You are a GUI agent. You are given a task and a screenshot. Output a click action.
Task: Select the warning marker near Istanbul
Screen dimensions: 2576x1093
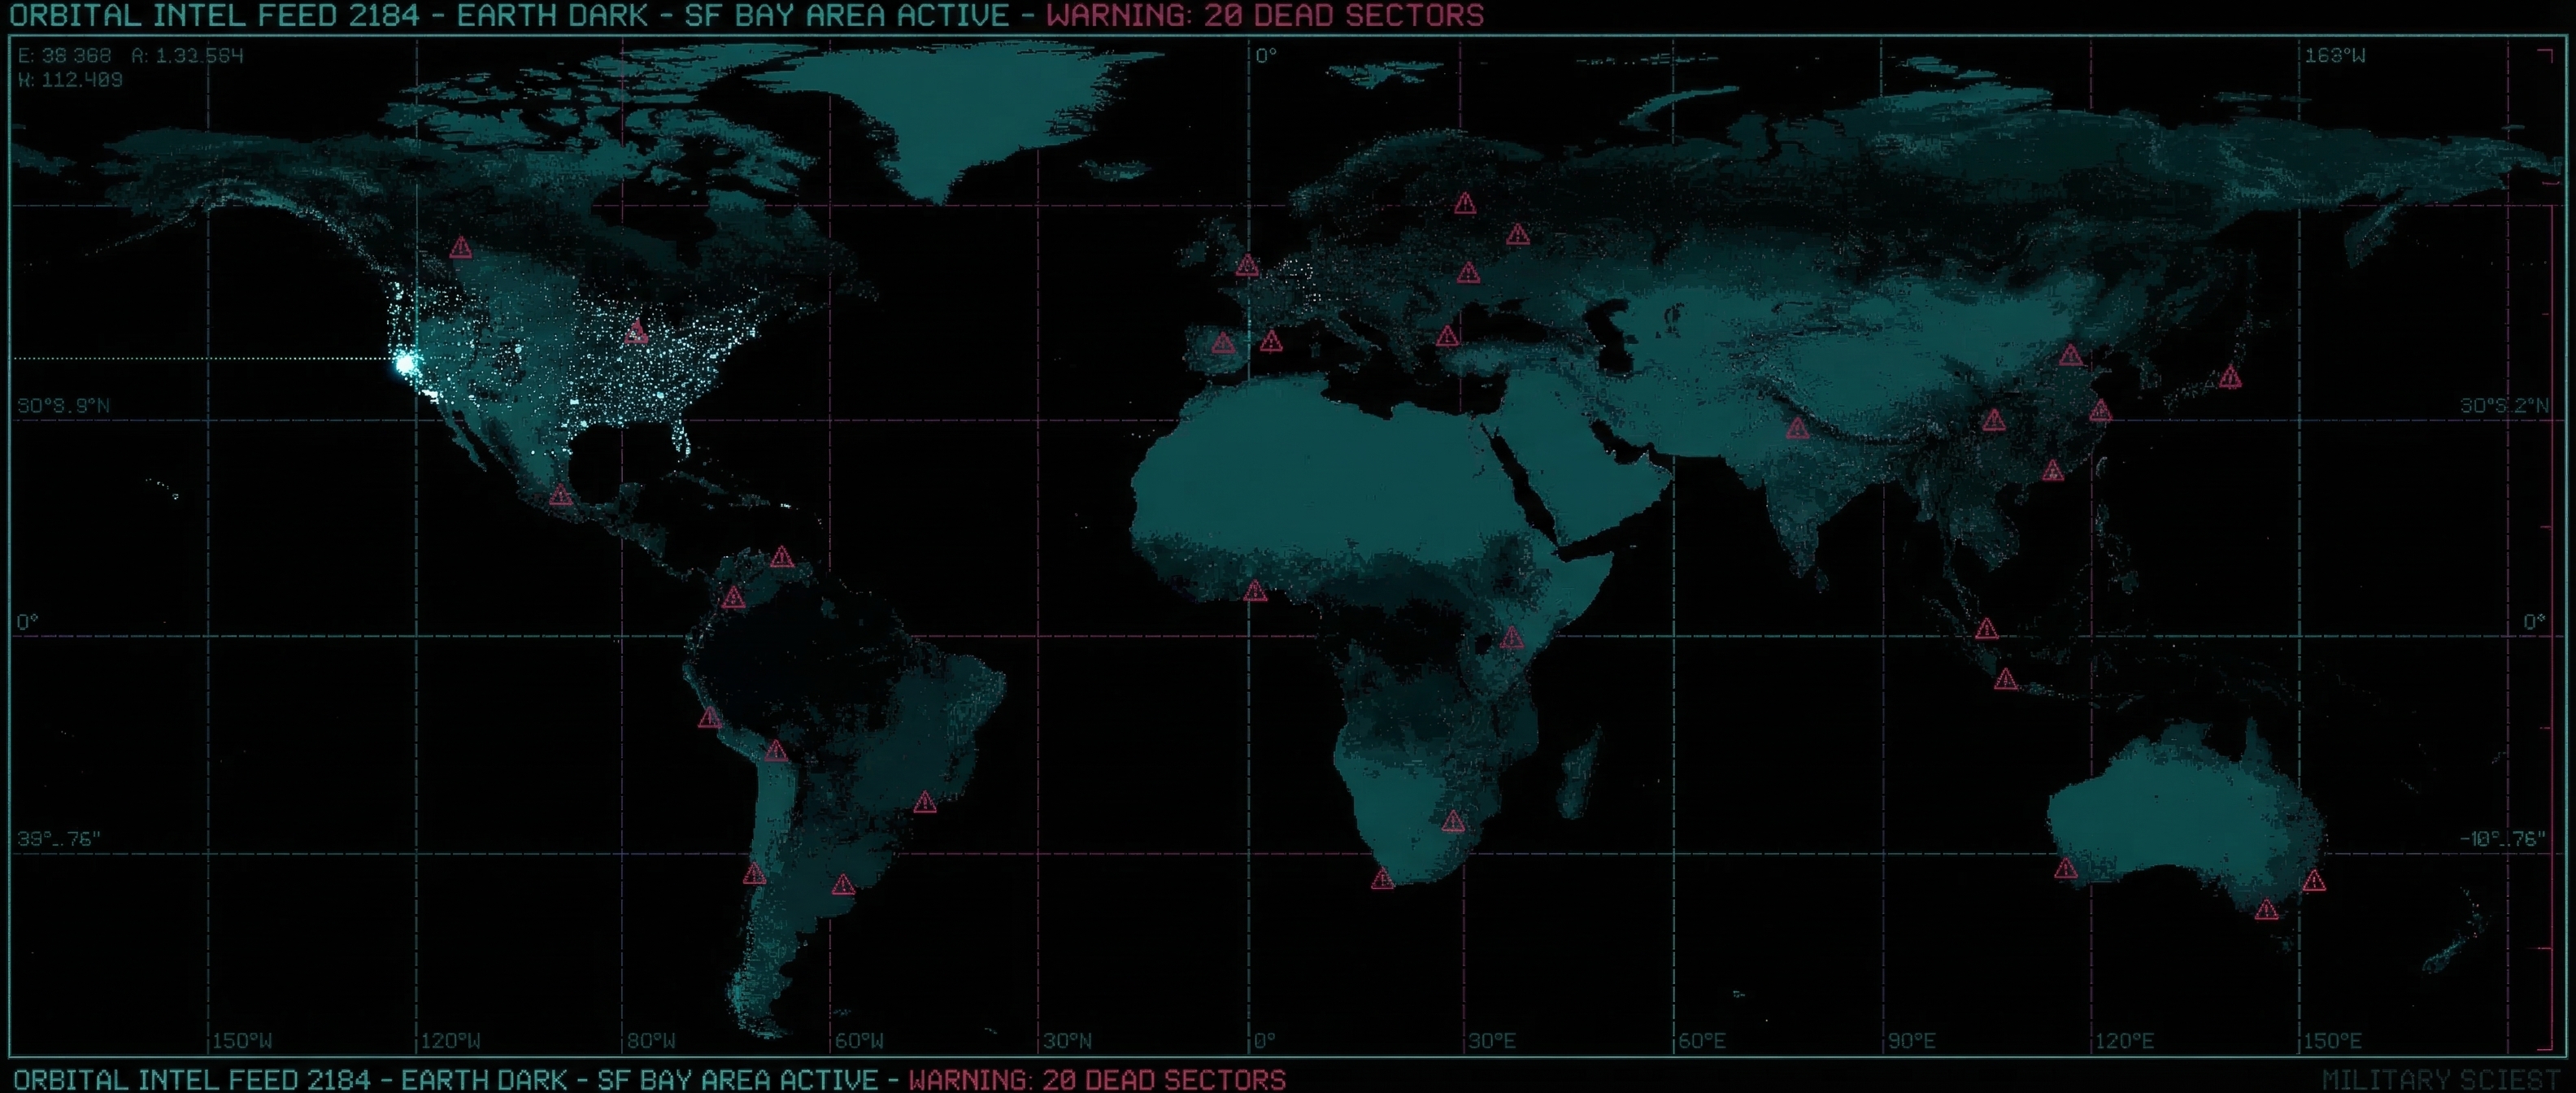click(x=1447, y=336)
